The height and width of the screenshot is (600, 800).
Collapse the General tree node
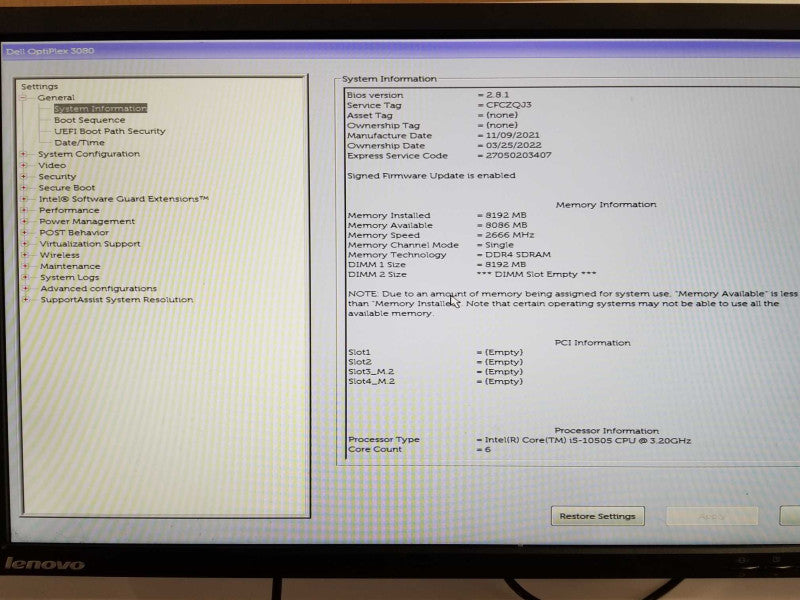23,97
